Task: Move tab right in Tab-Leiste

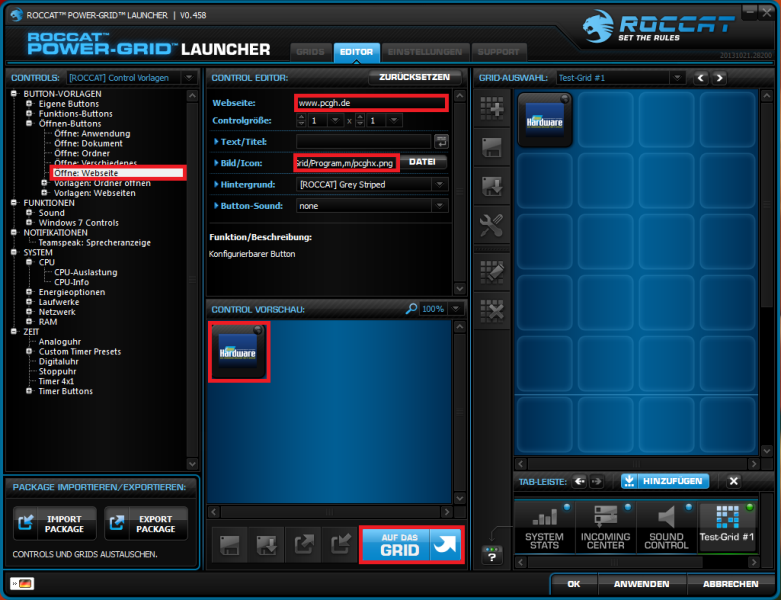Action: (x=596, y=481)
